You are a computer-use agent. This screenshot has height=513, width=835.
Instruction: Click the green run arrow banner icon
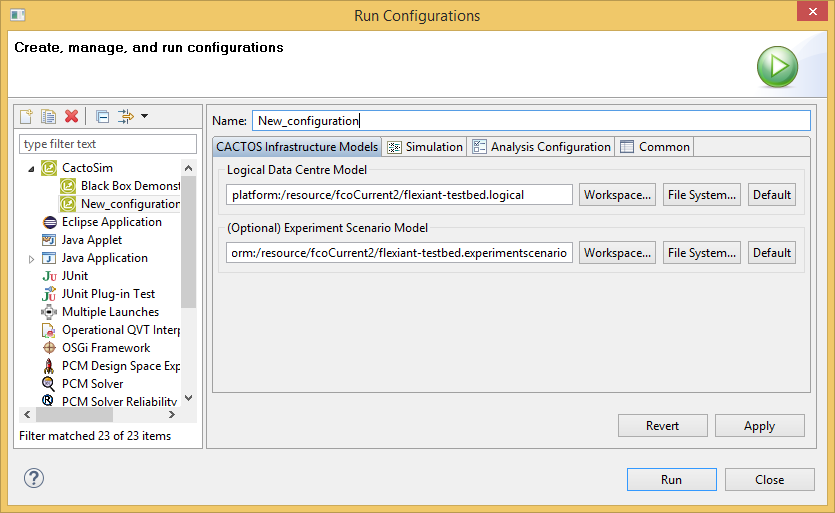777,67
